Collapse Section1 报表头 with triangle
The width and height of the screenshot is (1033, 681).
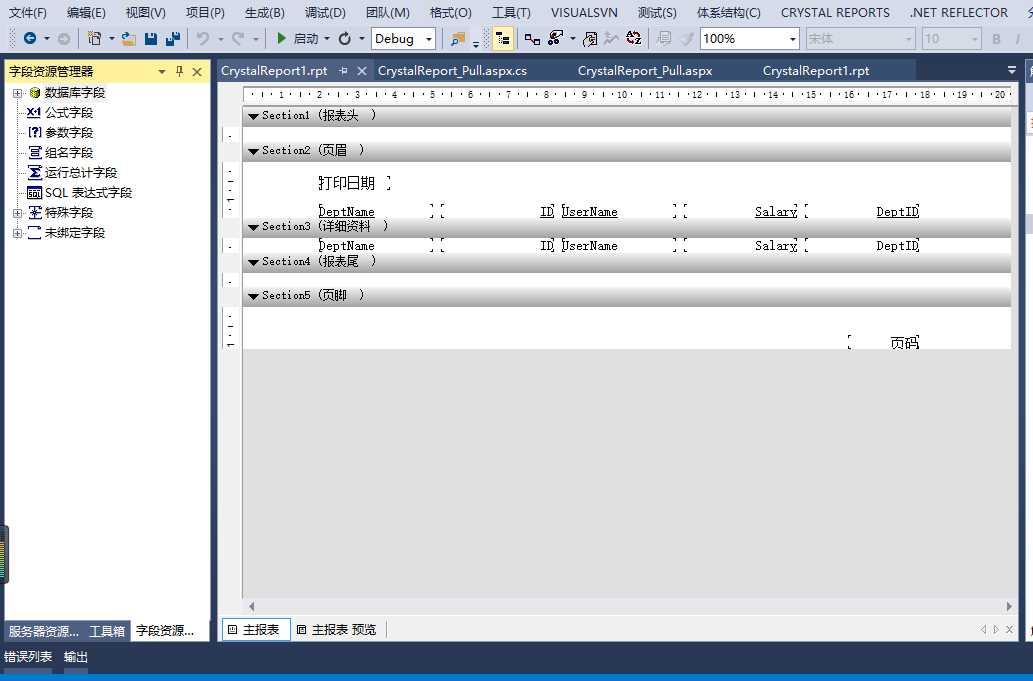253,116
